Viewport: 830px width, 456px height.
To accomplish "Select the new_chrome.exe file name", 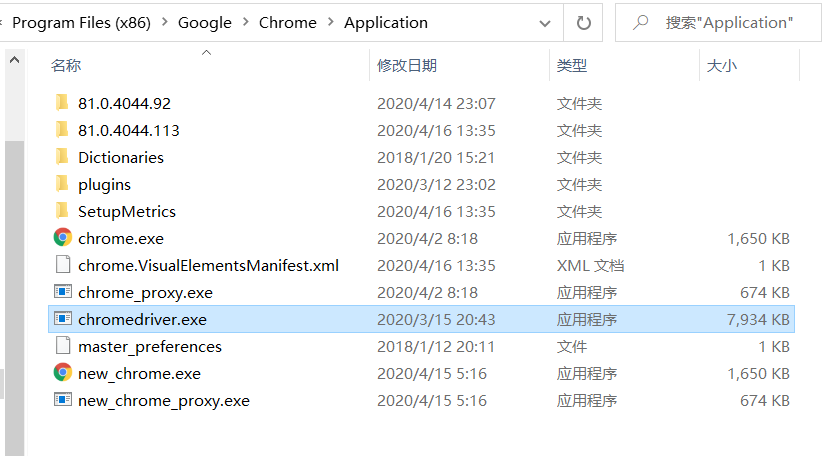I will 139,374.
